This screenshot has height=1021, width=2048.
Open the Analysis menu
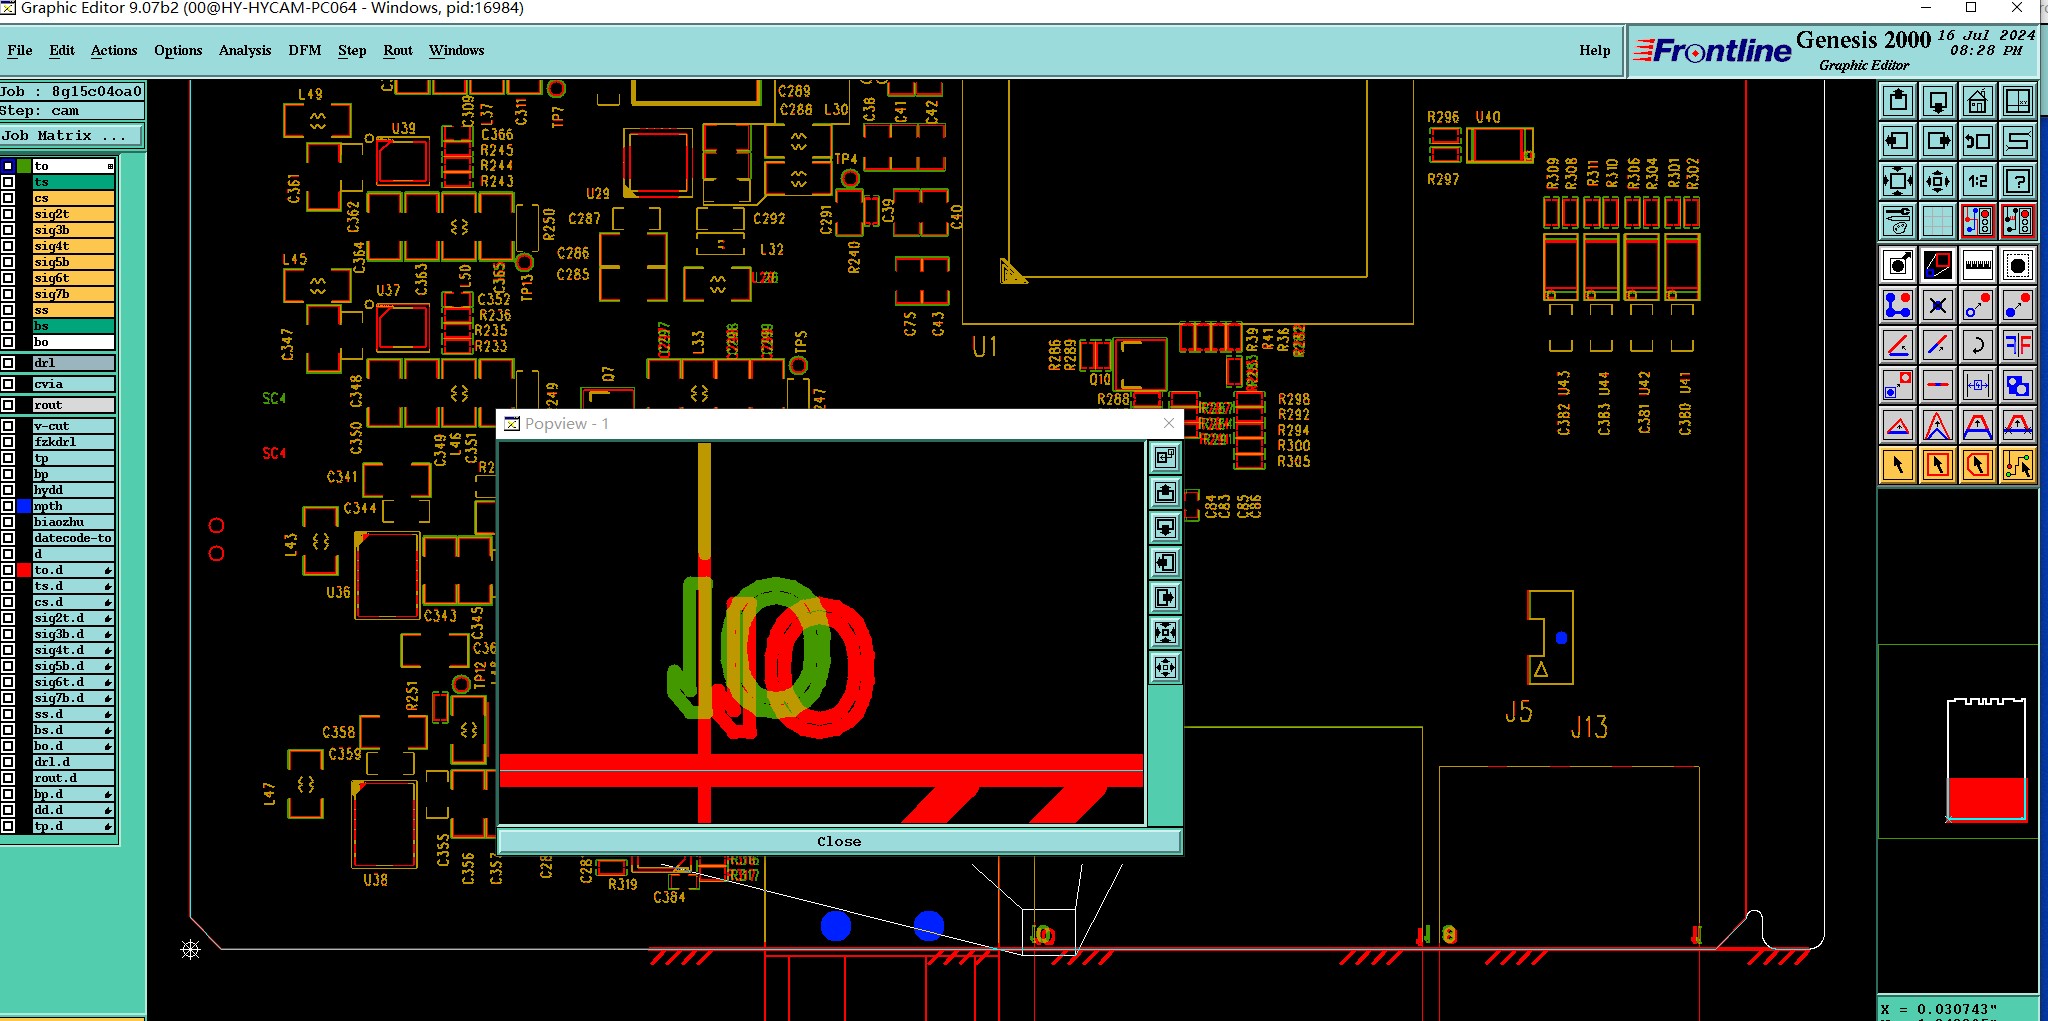point(245,50)
